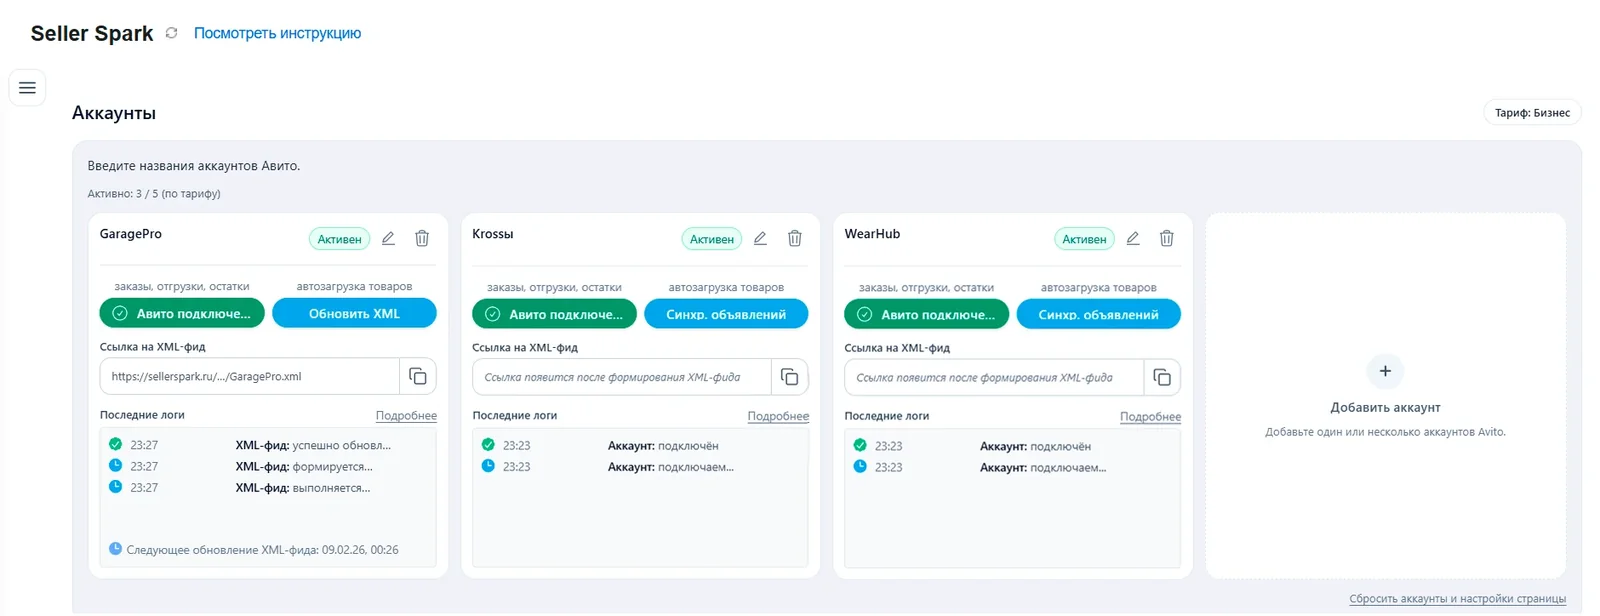Copy the Krossы XML feed link
The height and width of the screenshot is (616, 1600).
(x=790, y=377)
